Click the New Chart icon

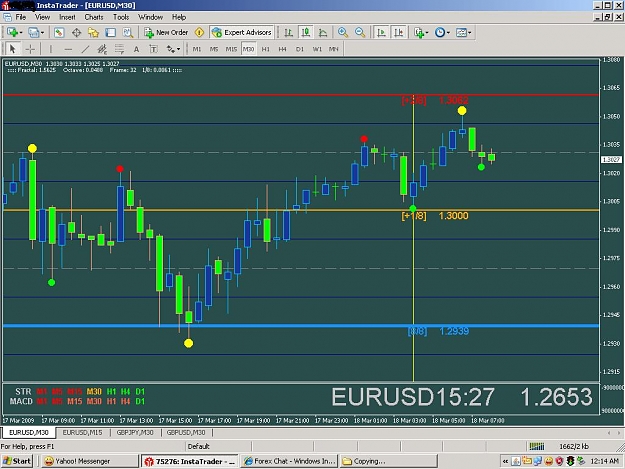[x=12, y=32]
